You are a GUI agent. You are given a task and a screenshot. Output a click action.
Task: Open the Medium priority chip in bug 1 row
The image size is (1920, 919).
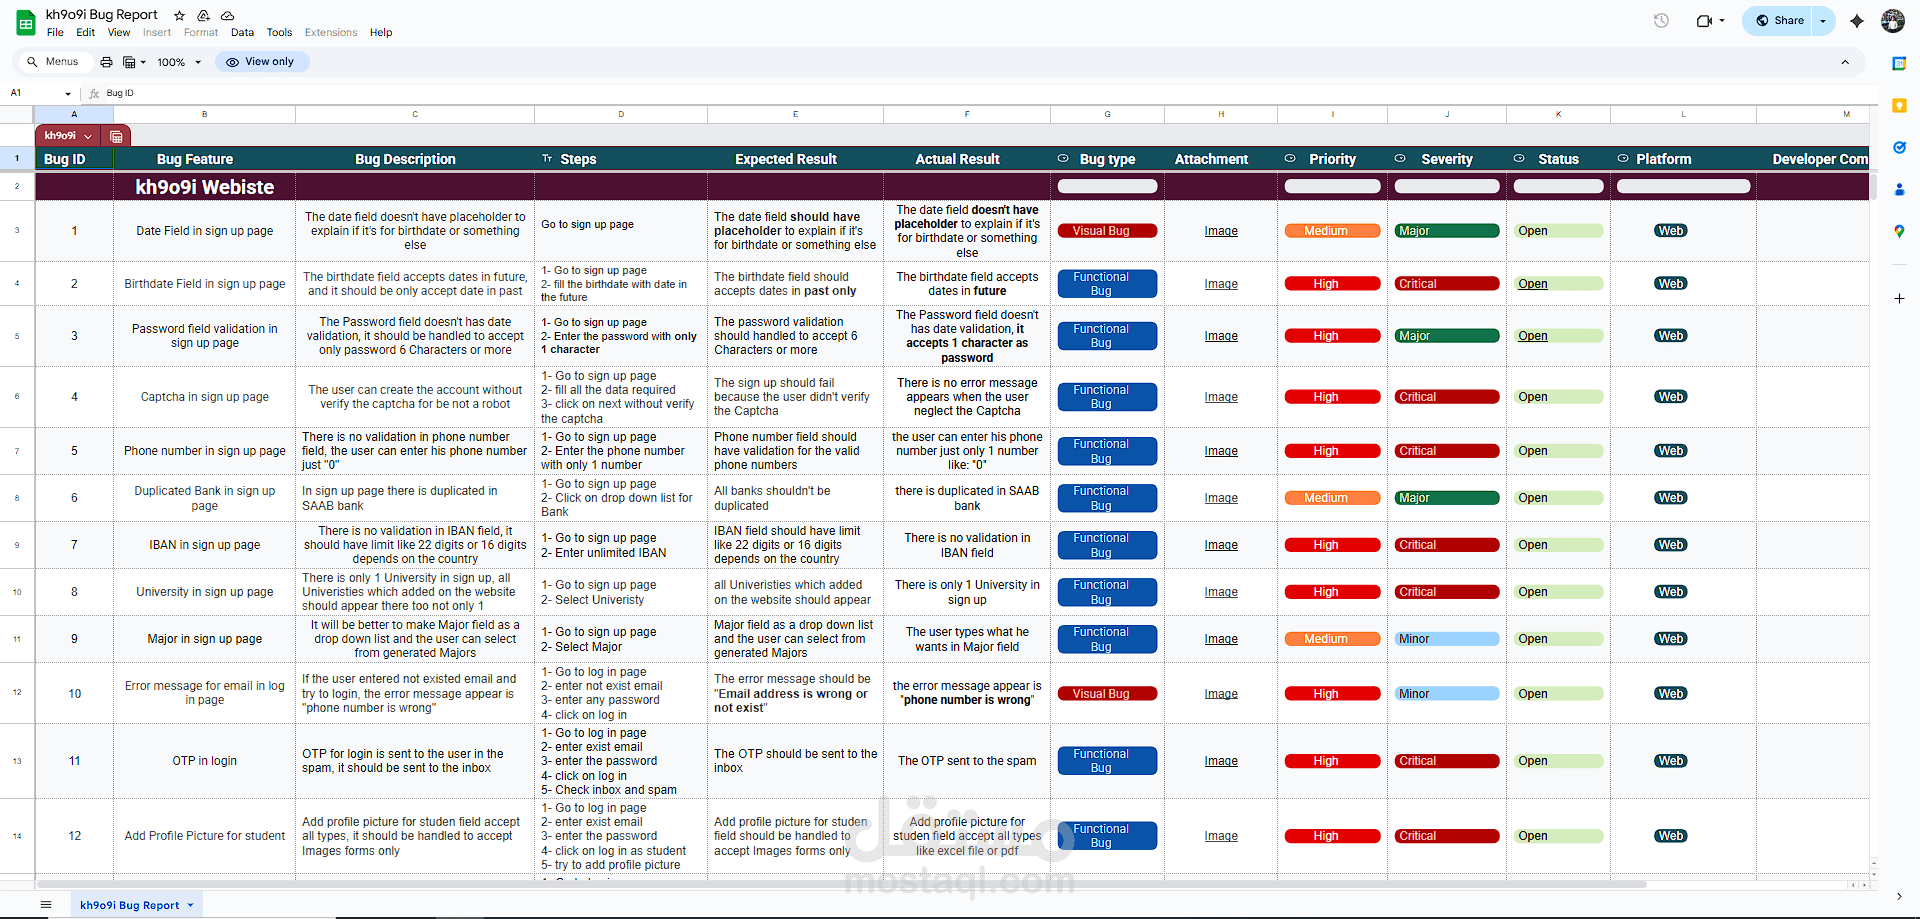(x=1332, y=231)
